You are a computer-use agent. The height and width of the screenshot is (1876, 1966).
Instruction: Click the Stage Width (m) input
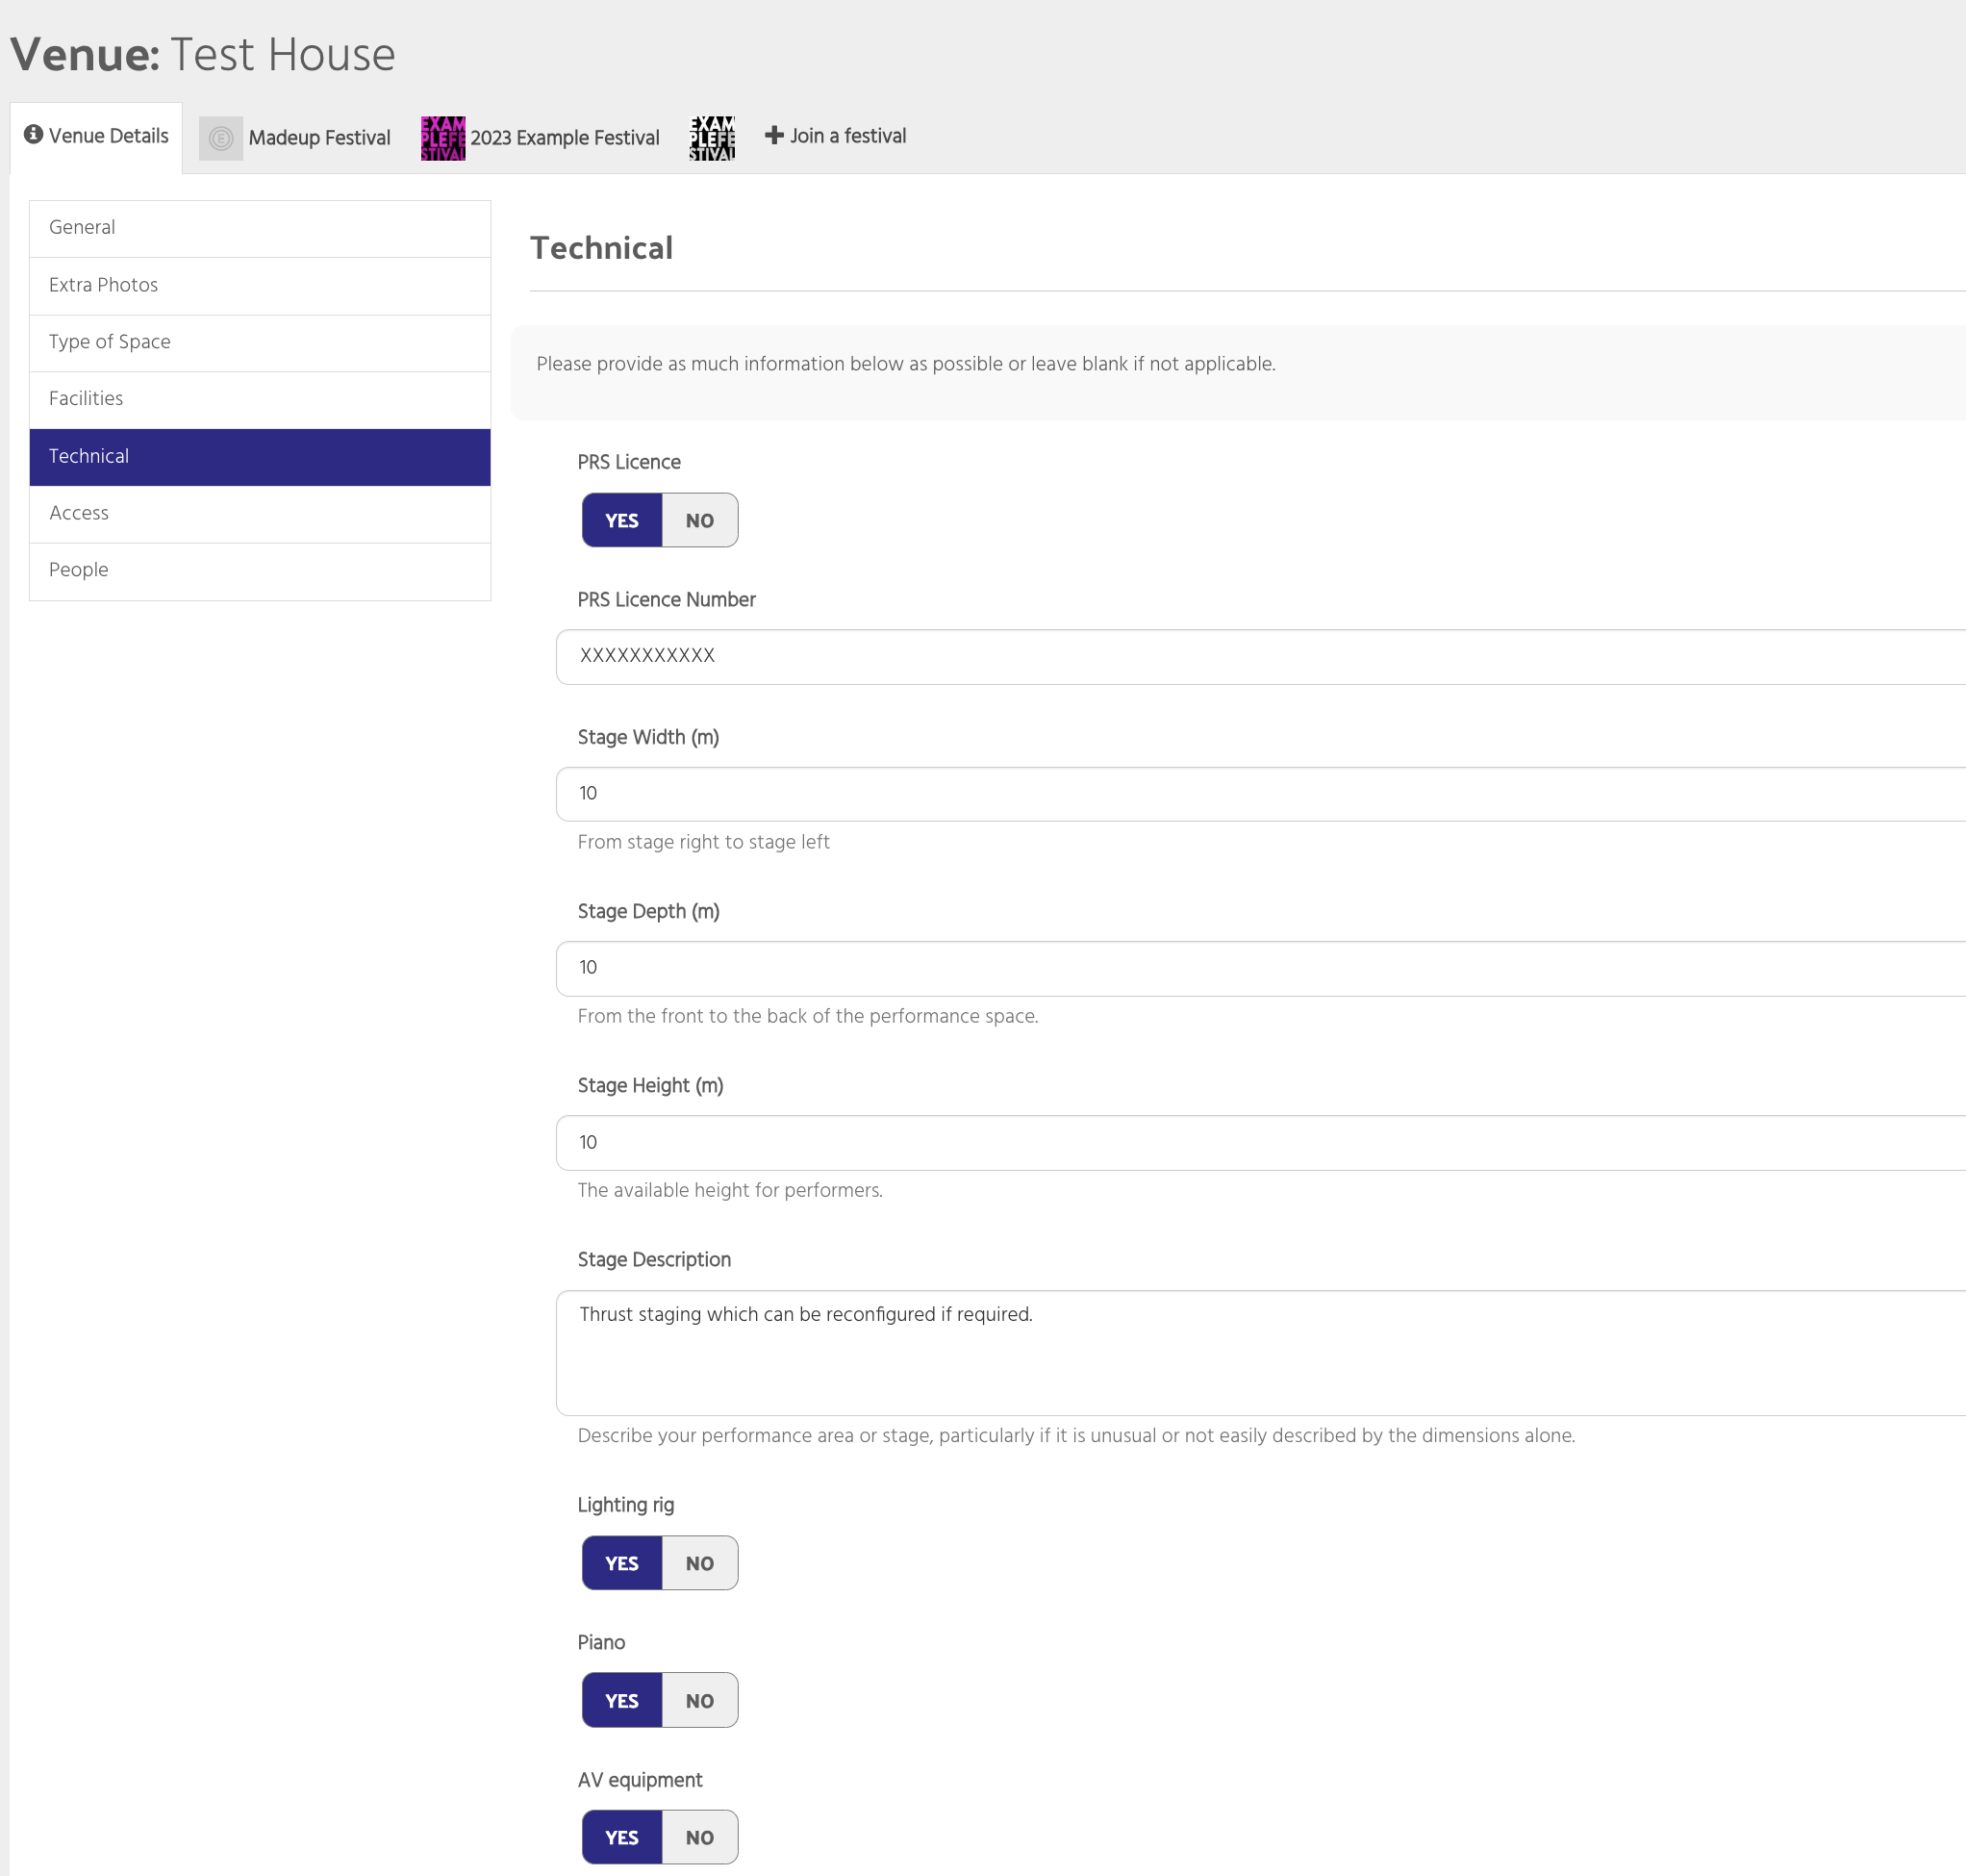1261,794
